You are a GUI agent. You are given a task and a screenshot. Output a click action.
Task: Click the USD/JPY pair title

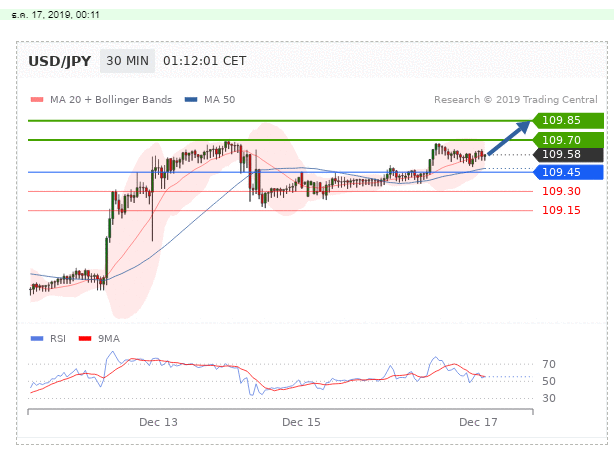click(x=60, y=61)
